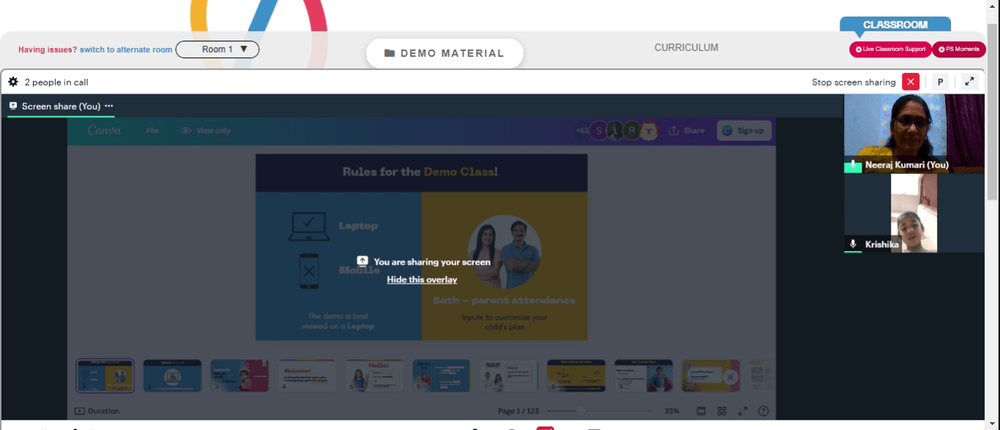1000x430 pixels.
Task: Click the Canva logo
Action: [x=104, y=130]
